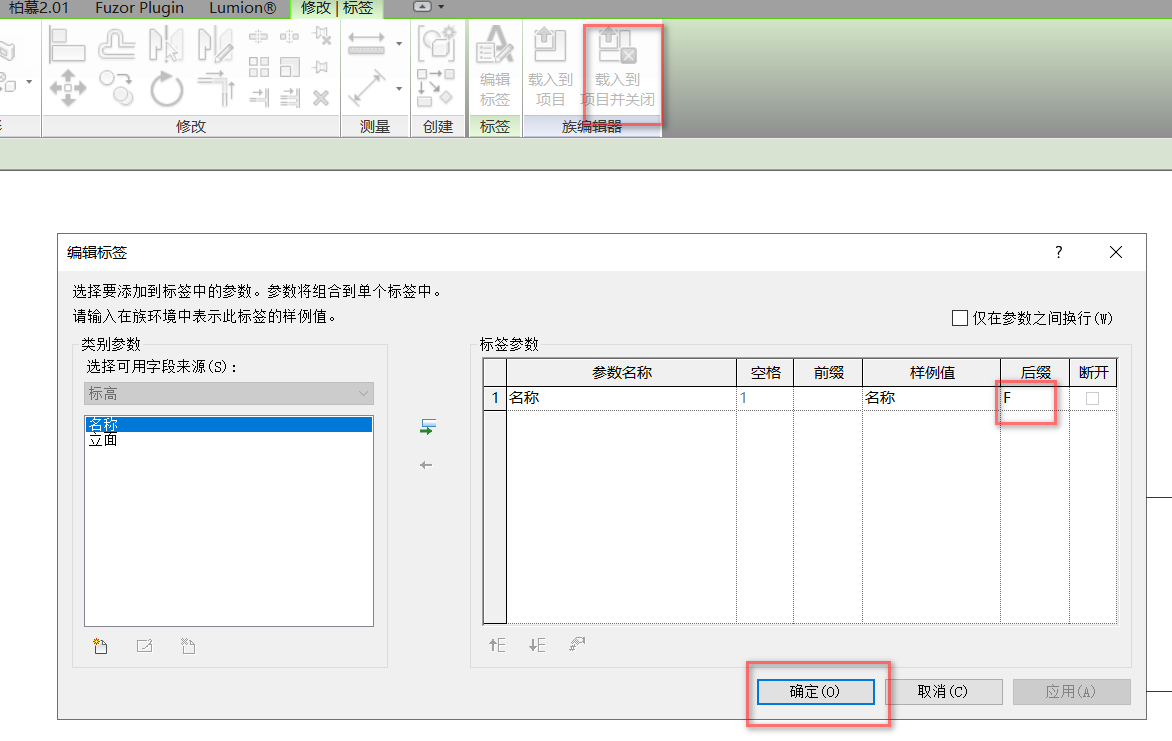
Task: Click the 确定(O) button
Action: click(815, 692)
